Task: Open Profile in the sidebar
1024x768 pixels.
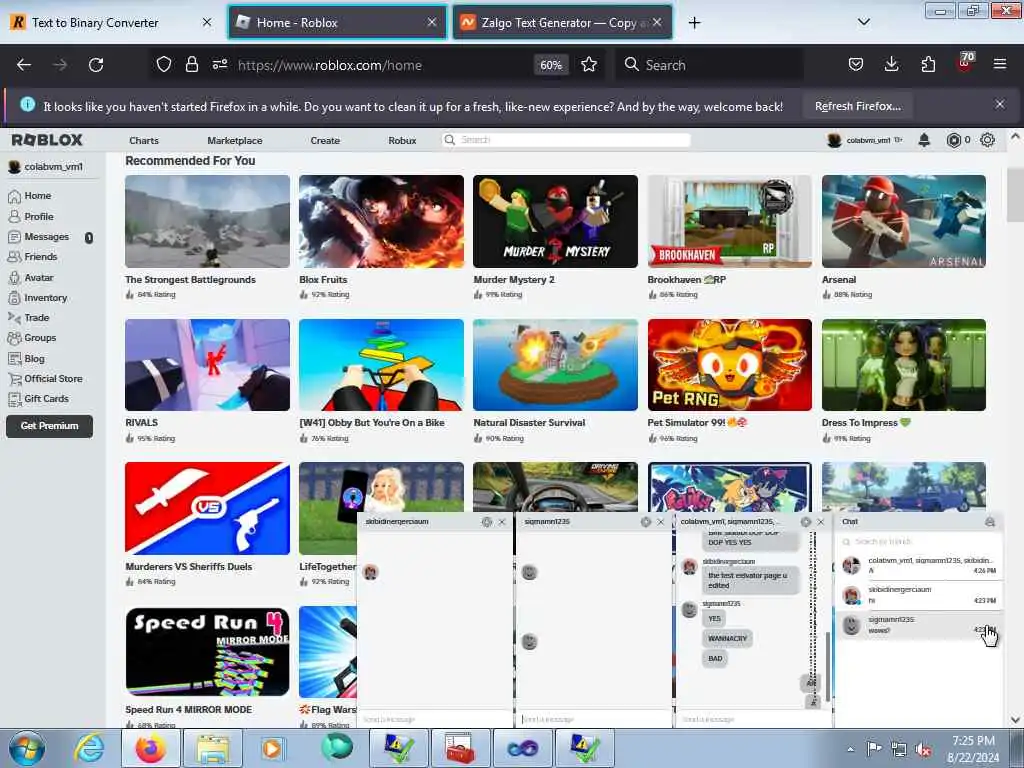Action: (x=39, y=216)
